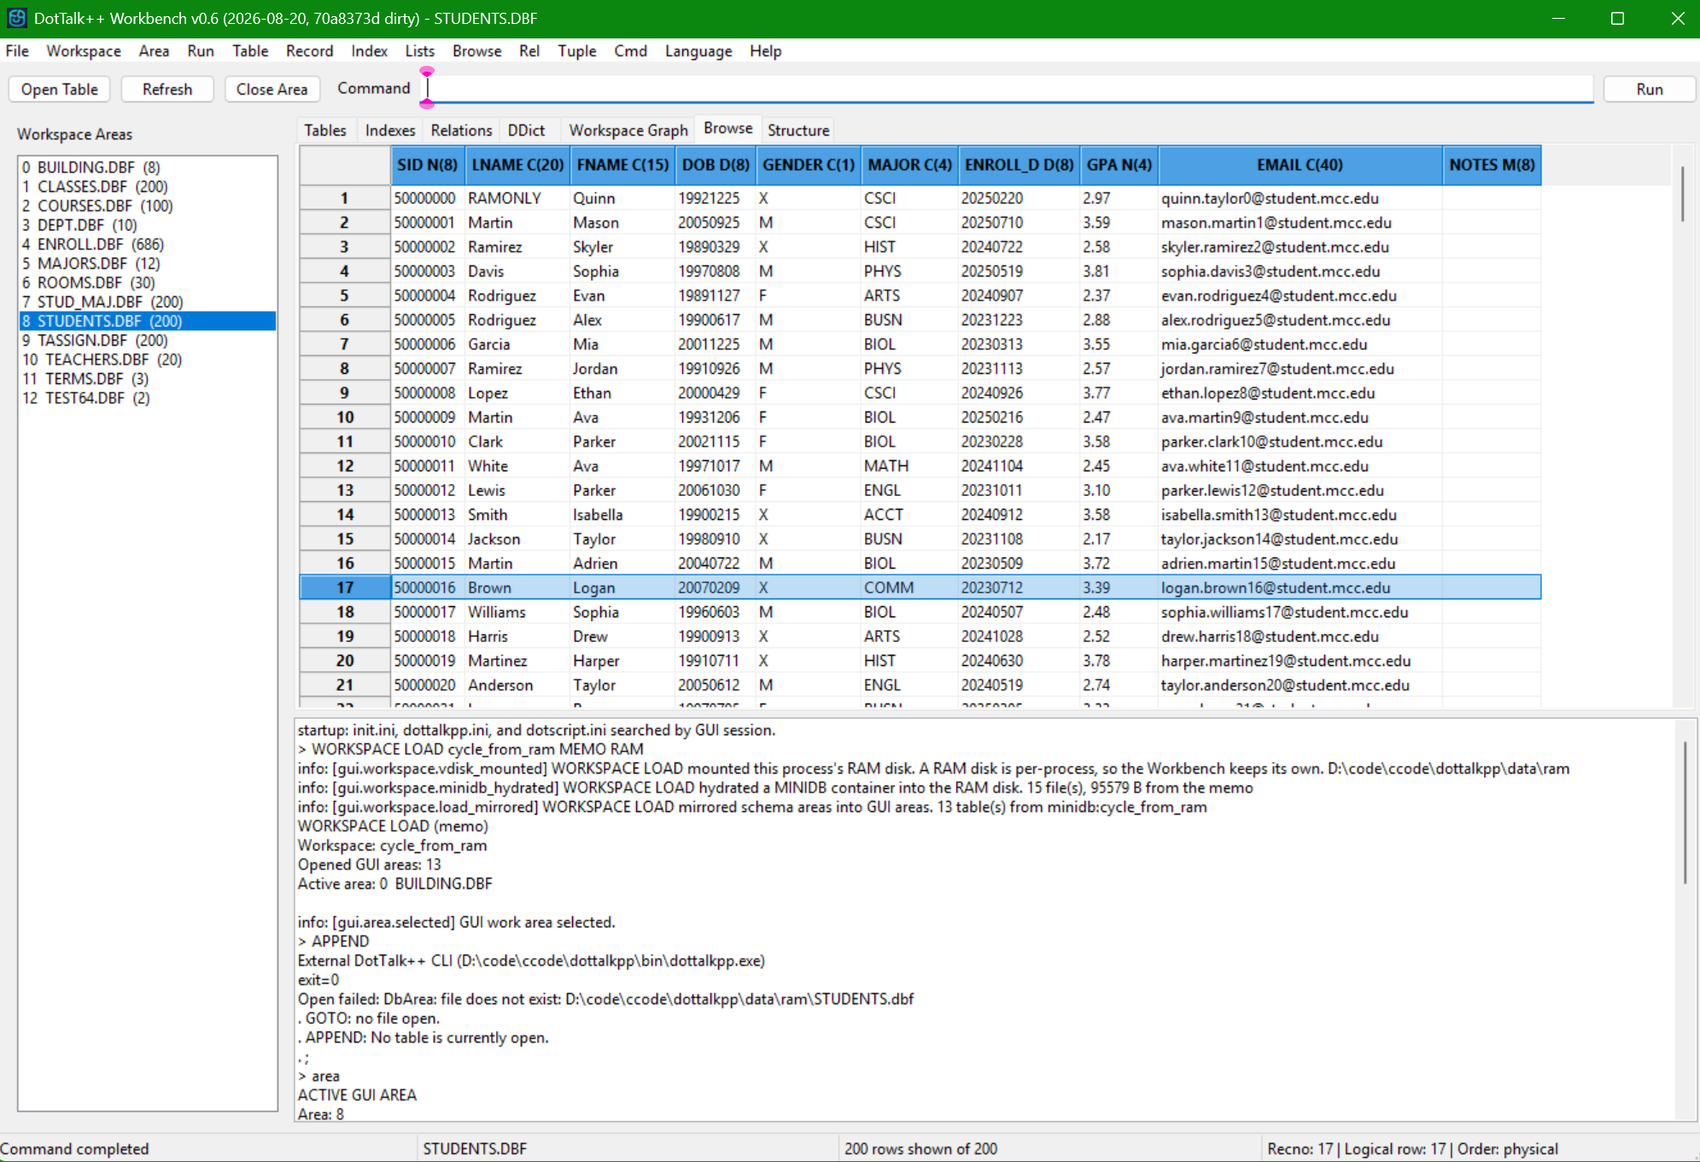Switch to the Structure tab
The image size is (1700, 1162).
coord(798,130)
